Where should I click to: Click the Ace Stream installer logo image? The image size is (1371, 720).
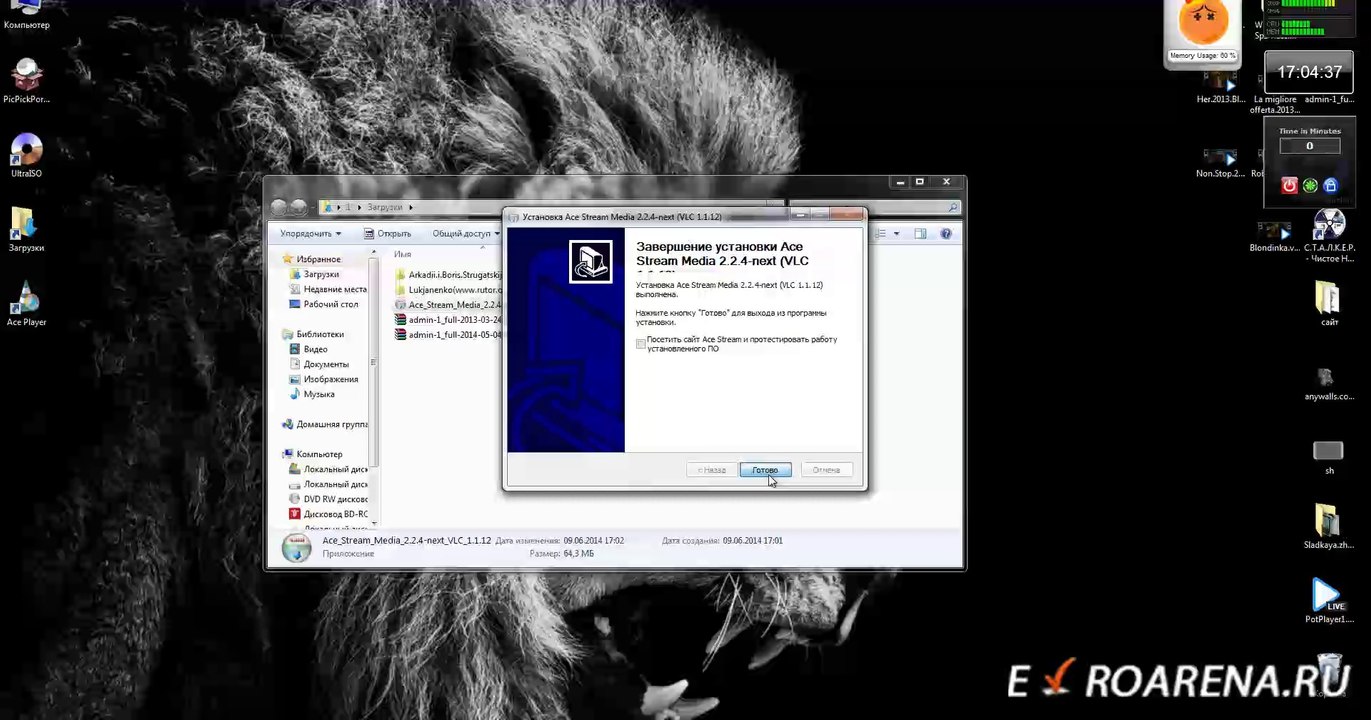point(590,261)
